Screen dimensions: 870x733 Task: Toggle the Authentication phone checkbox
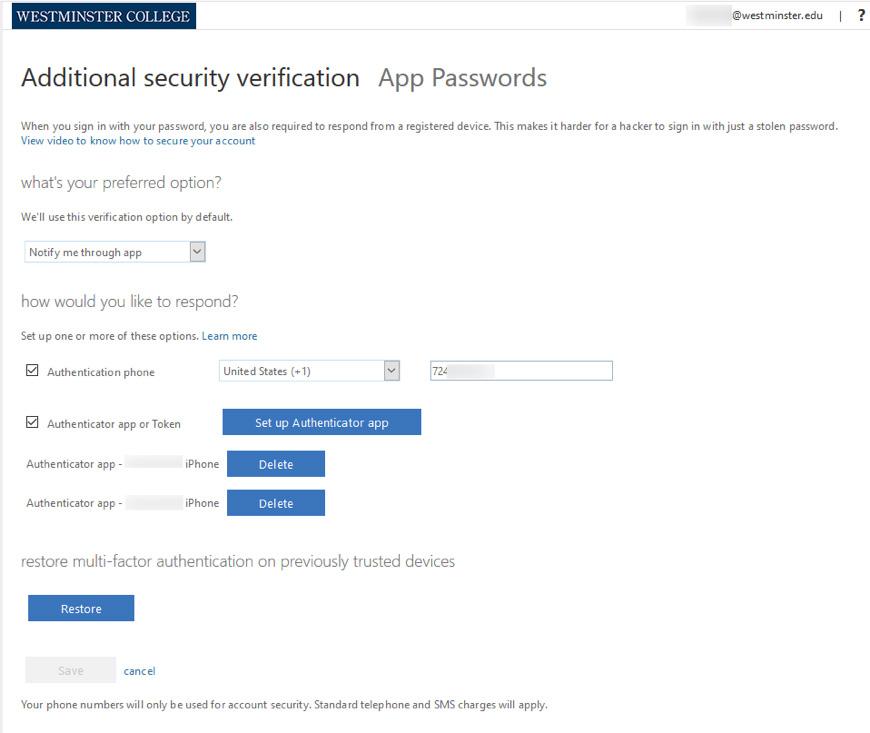coord(32,371)
